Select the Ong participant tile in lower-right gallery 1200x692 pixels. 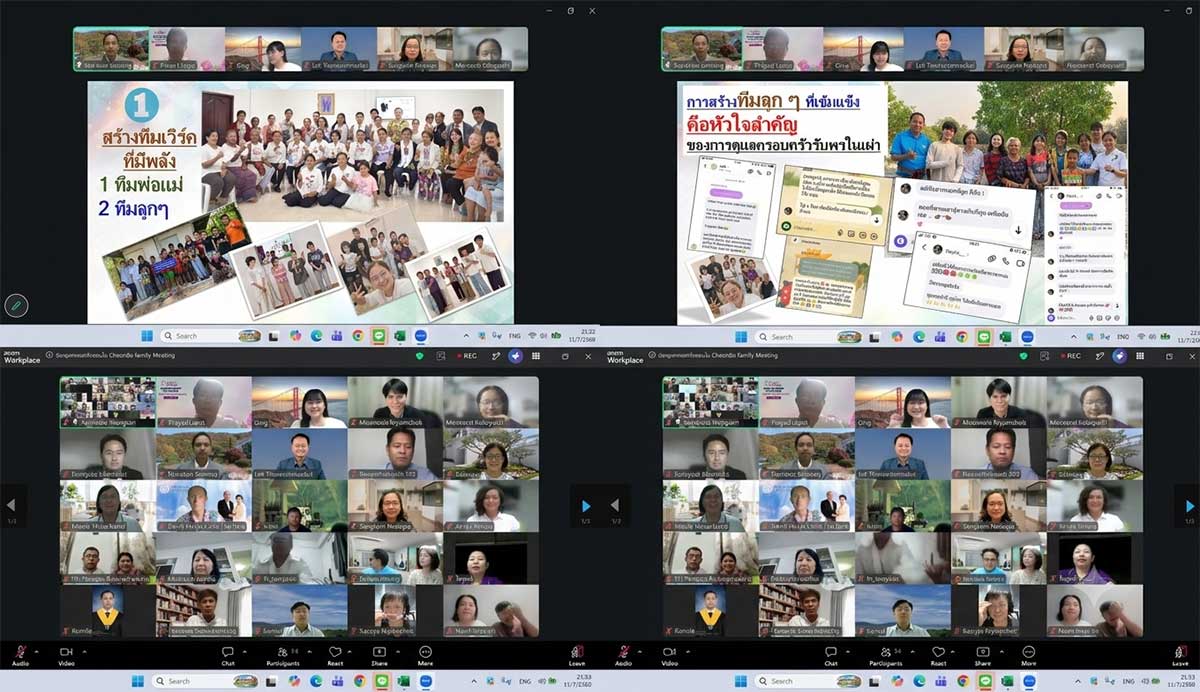(902, 402)
